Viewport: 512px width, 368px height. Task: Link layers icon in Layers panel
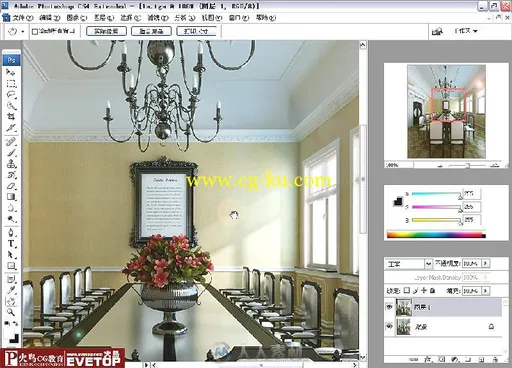coord(413,359)
